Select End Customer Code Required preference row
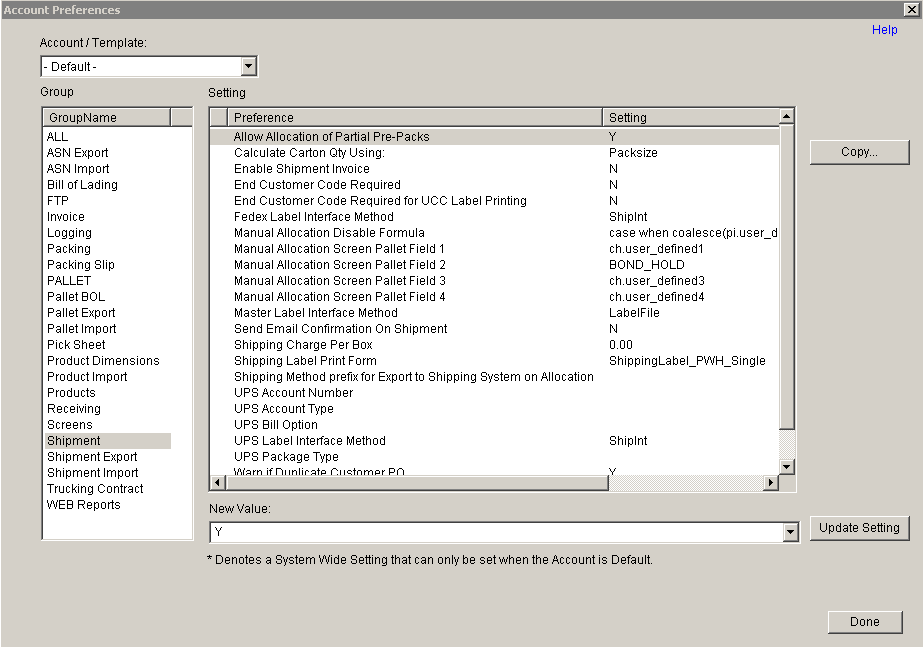Screen dimensions: 923x647 click(494, 185)
